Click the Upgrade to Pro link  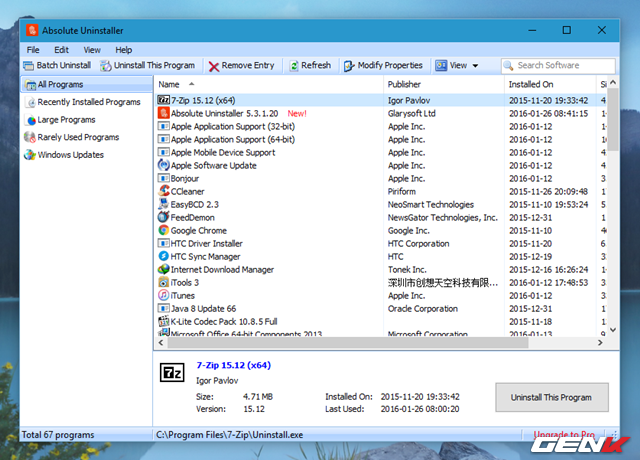[564, 434]
